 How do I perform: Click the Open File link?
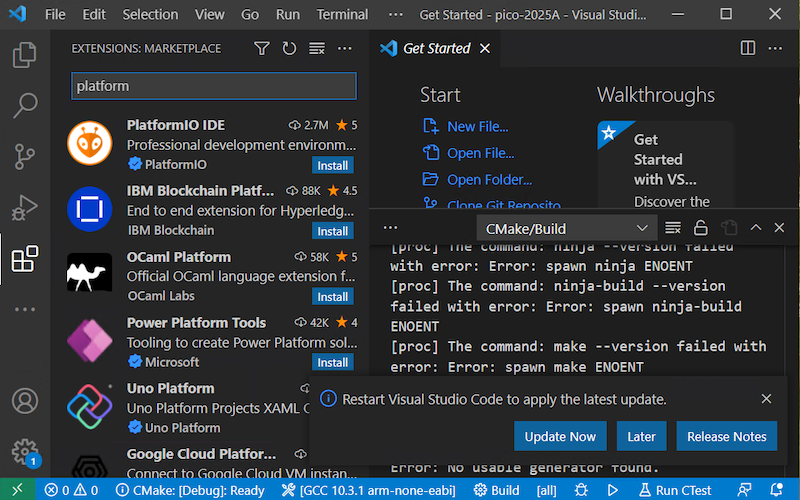tap(481, 153)
